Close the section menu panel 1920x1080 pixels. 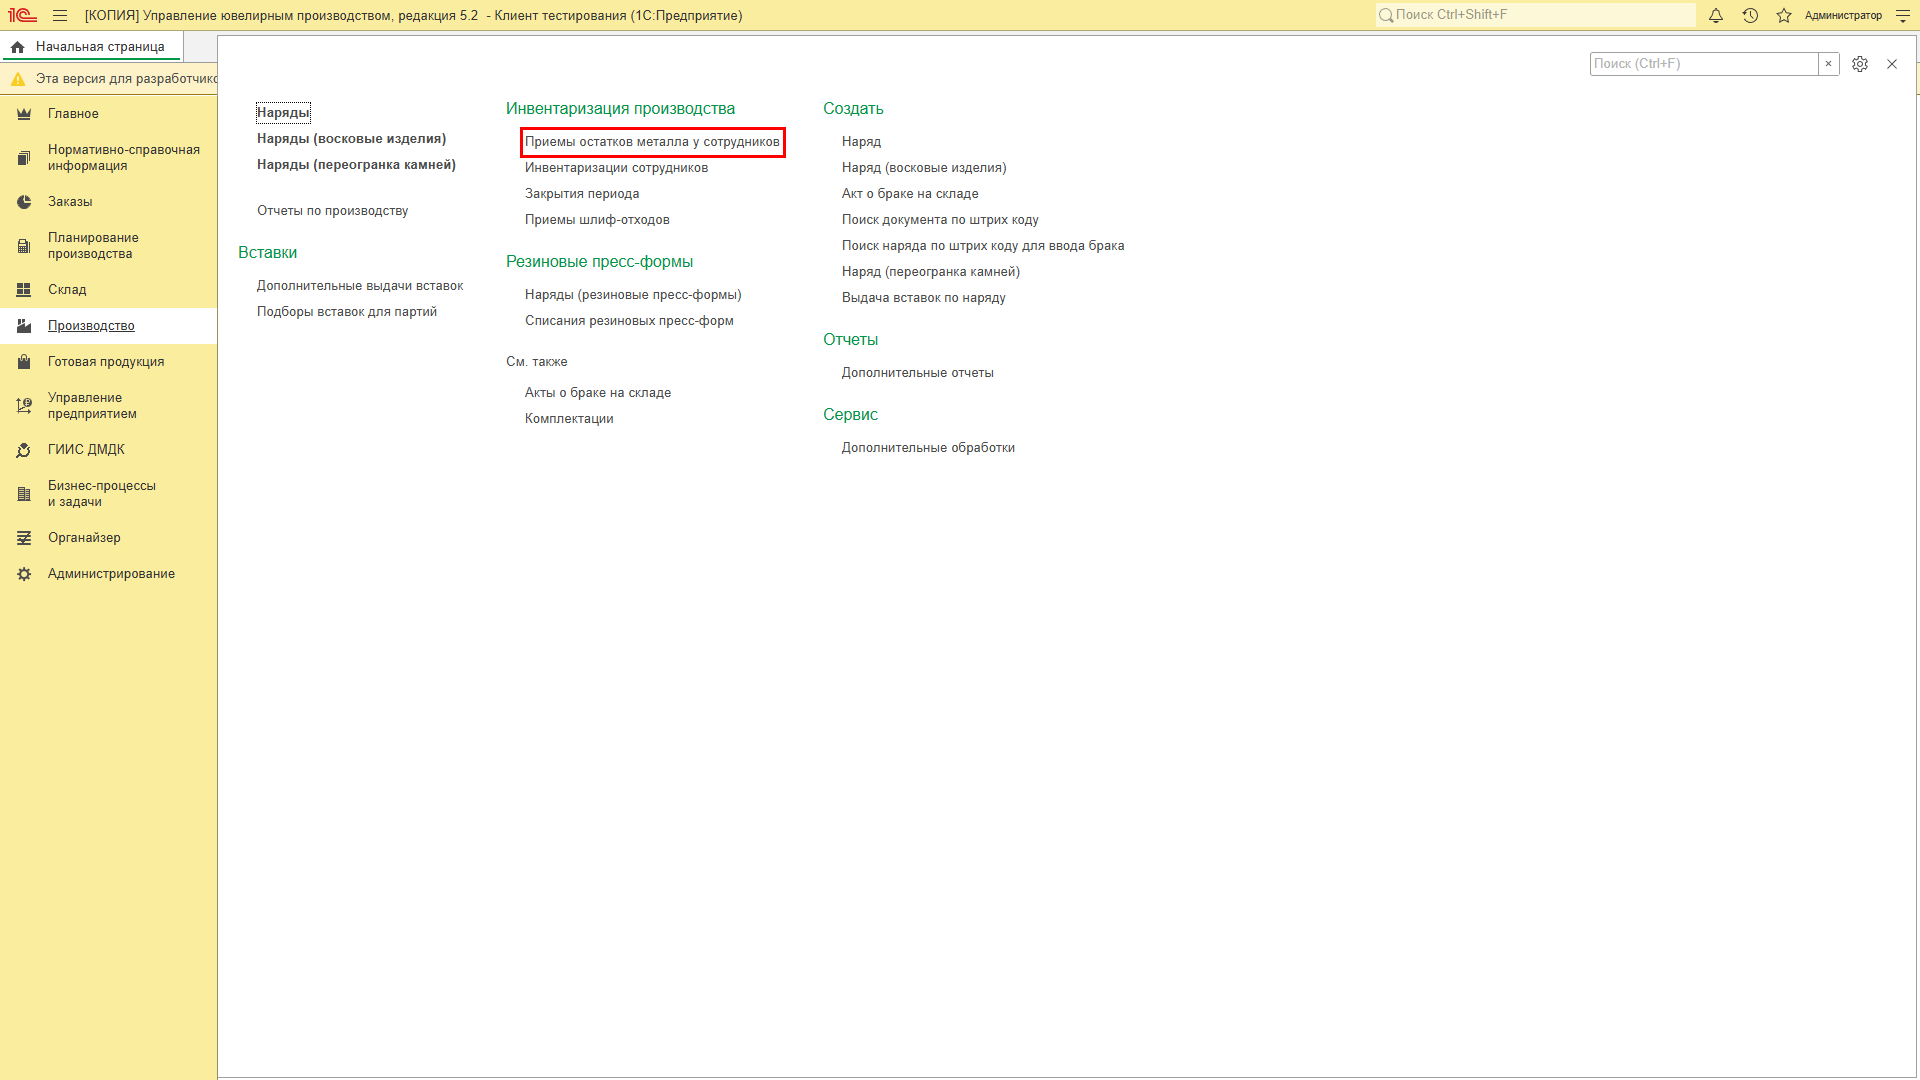coord(1892,64)
